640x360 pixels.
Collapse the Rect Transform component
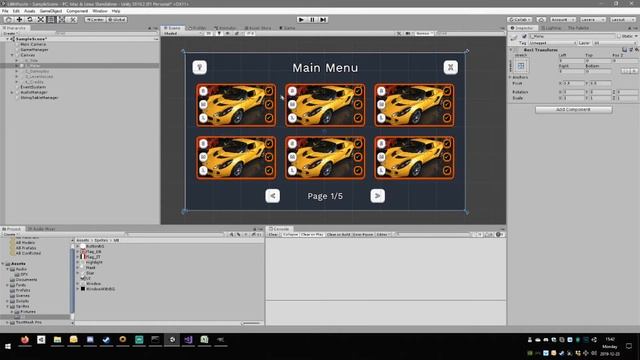click(x=511, y=49)
